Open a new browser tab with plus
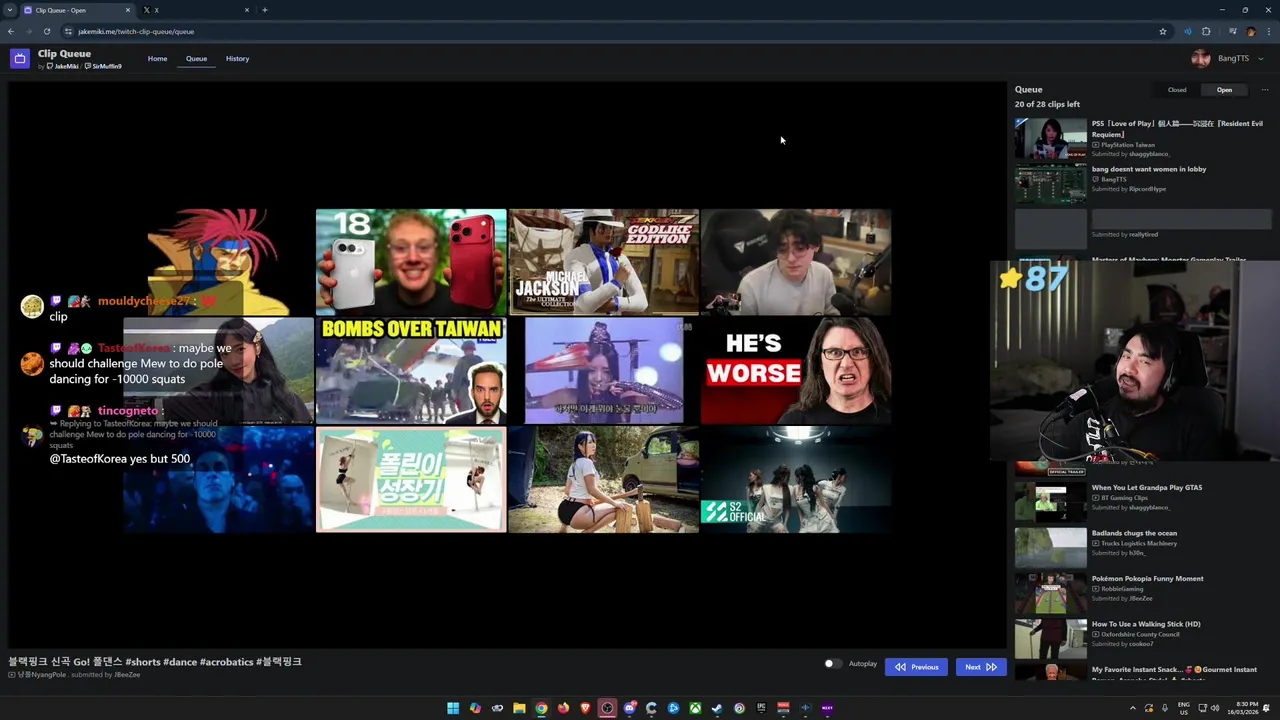The height and width of the screenshot is (720, 1280). (264, 10)
